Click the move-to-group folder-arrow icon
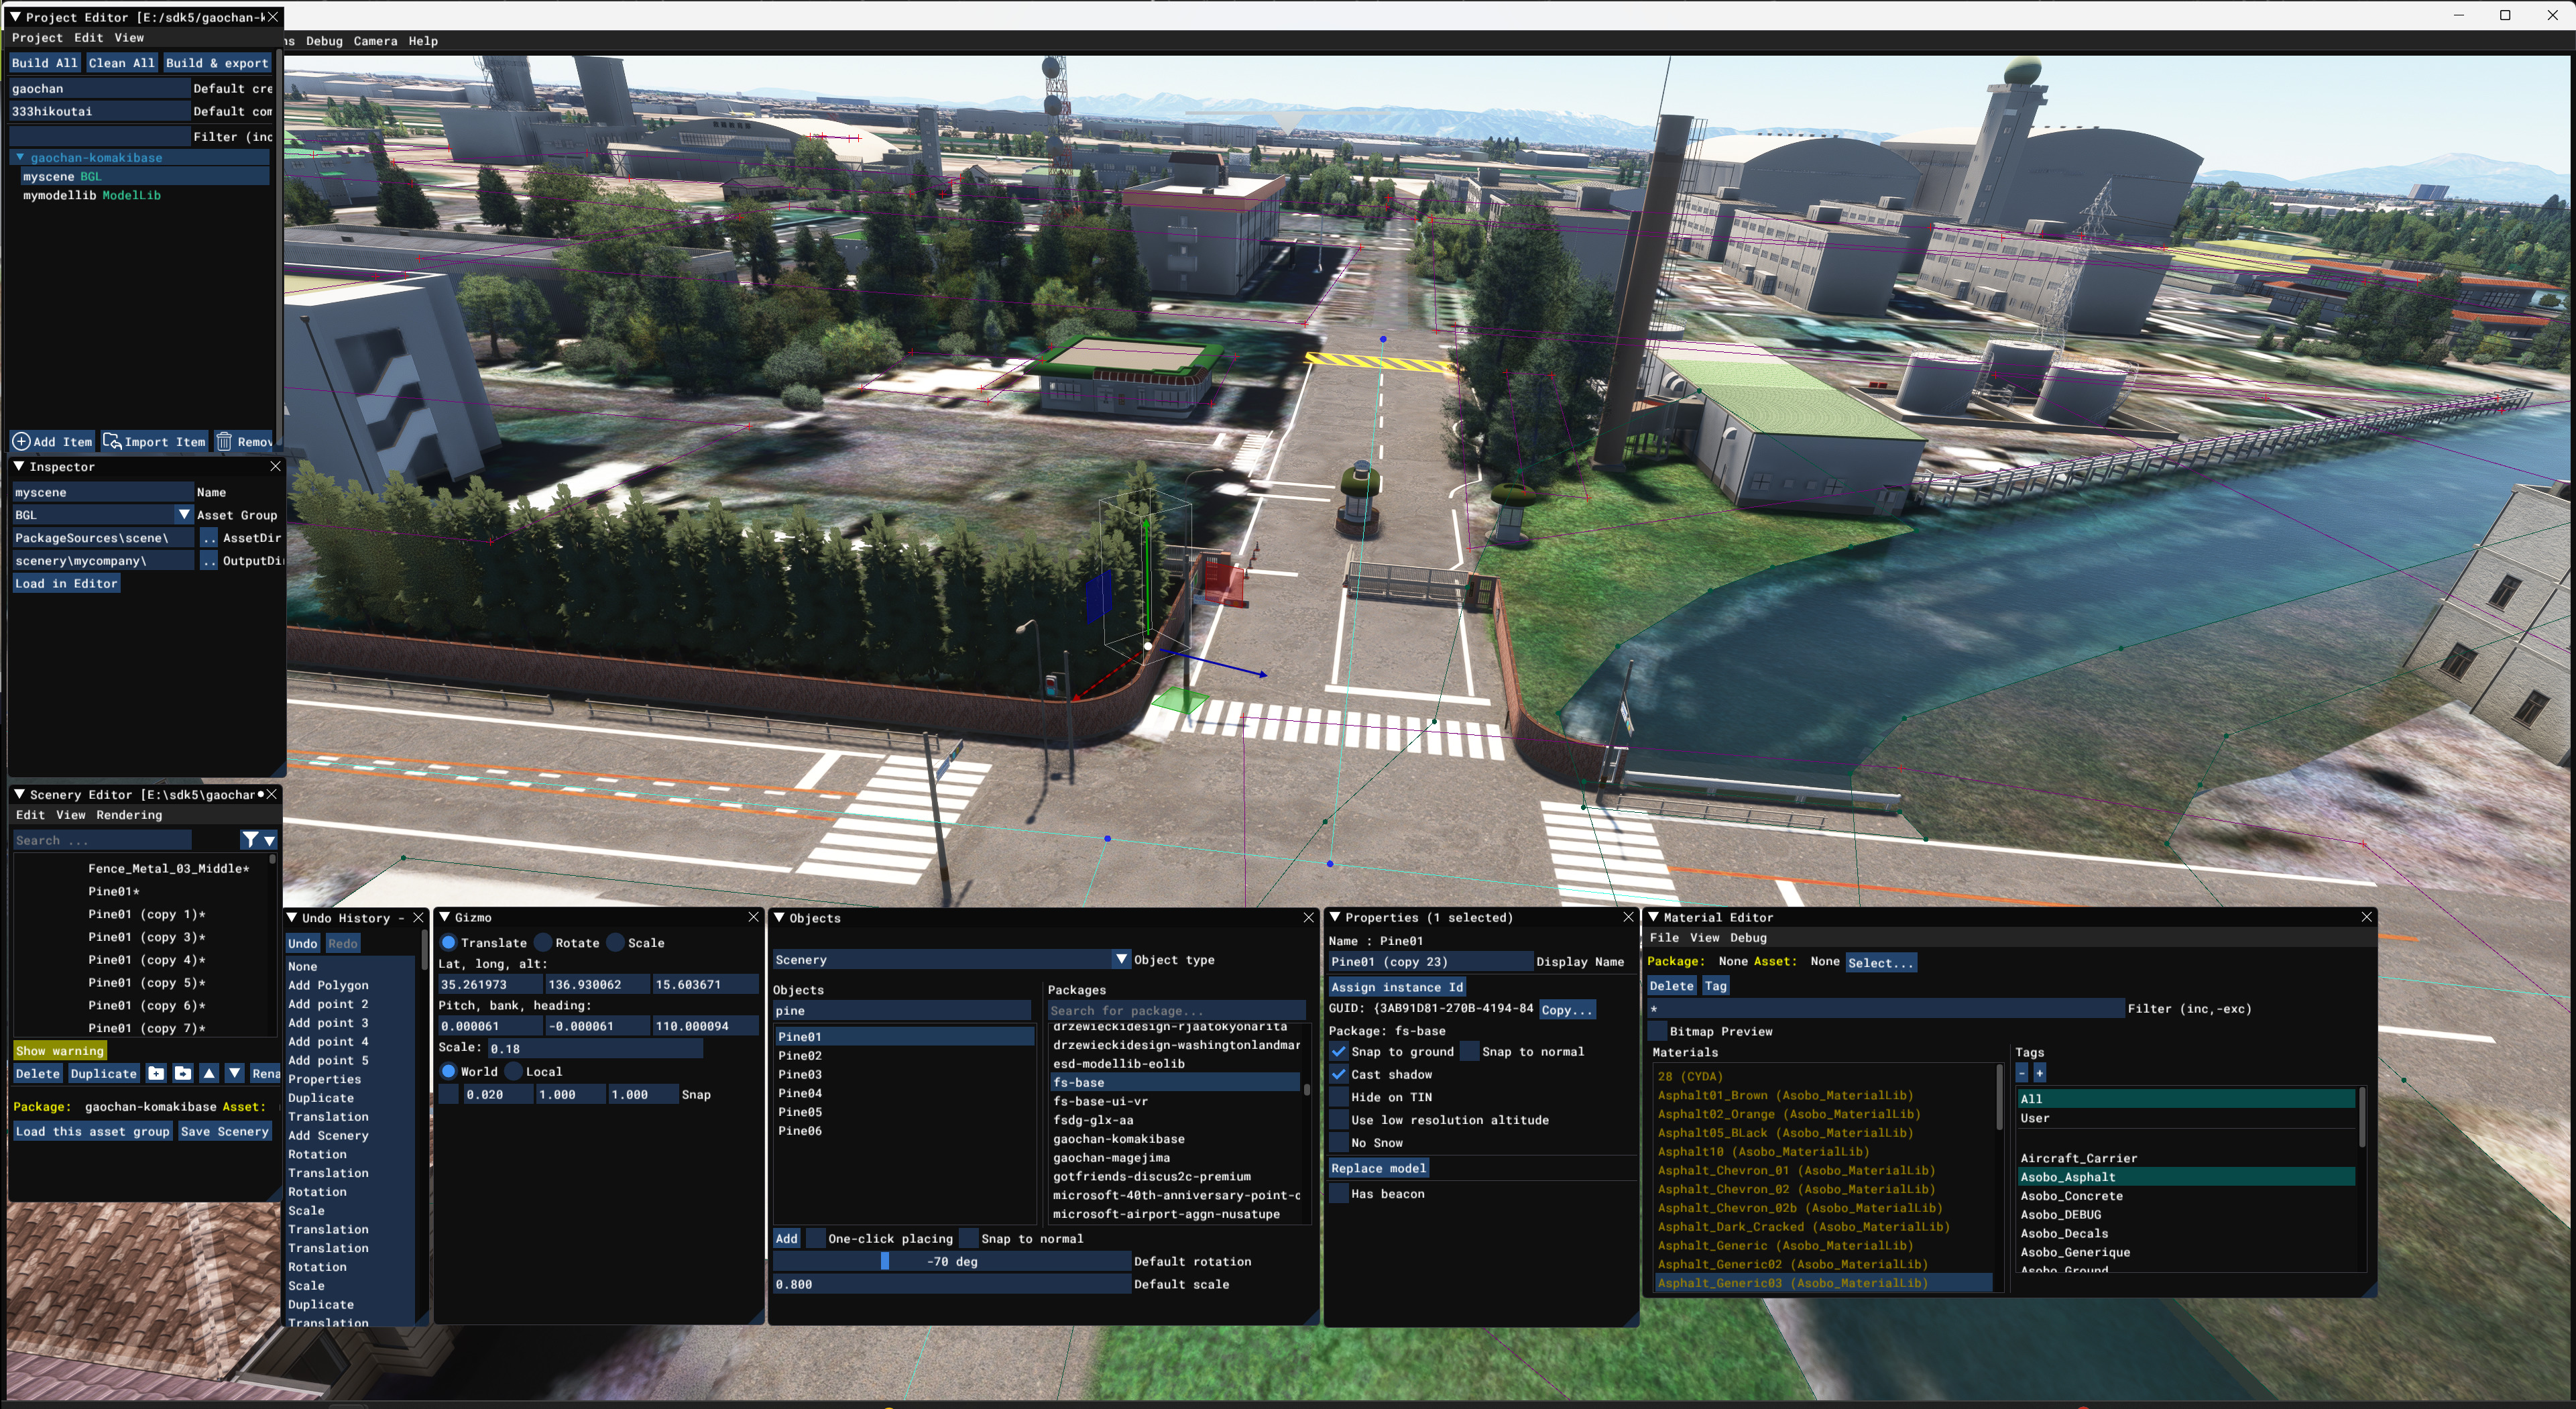The height and width of the screenshot is (1409, 2576). (183, 1073)
